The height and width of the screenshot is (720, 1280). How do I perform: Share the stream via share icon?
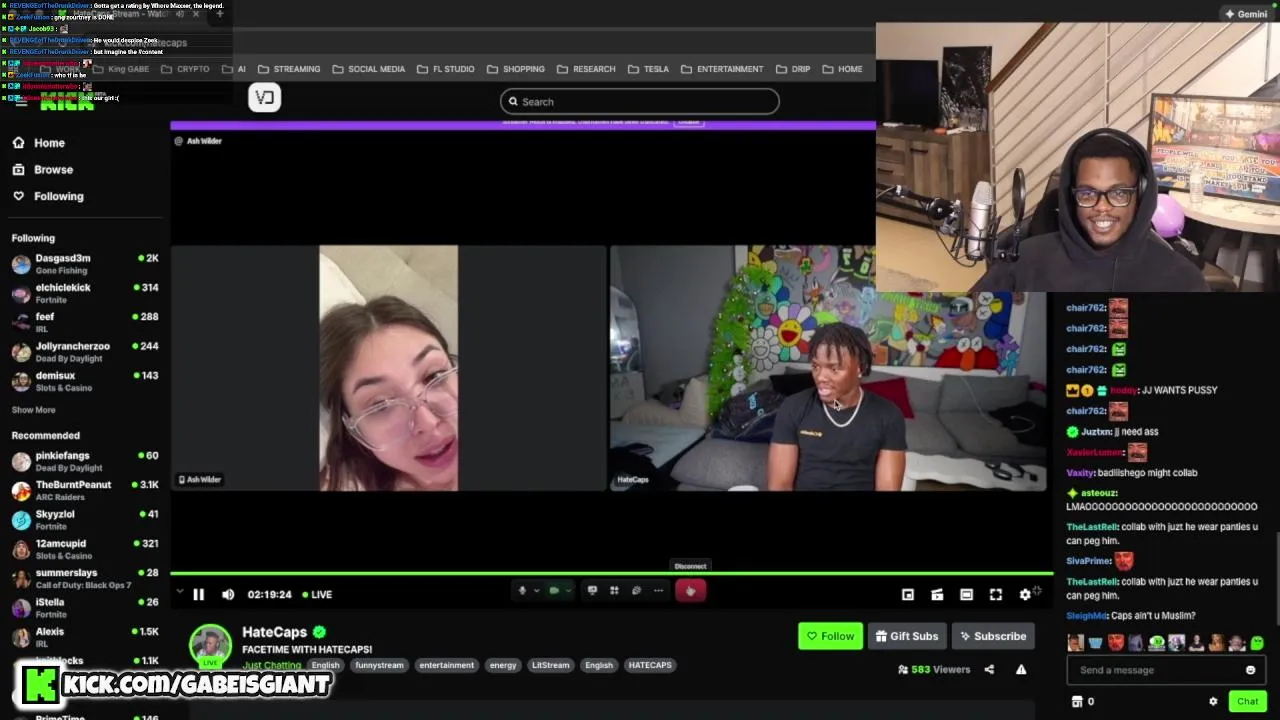989,670
